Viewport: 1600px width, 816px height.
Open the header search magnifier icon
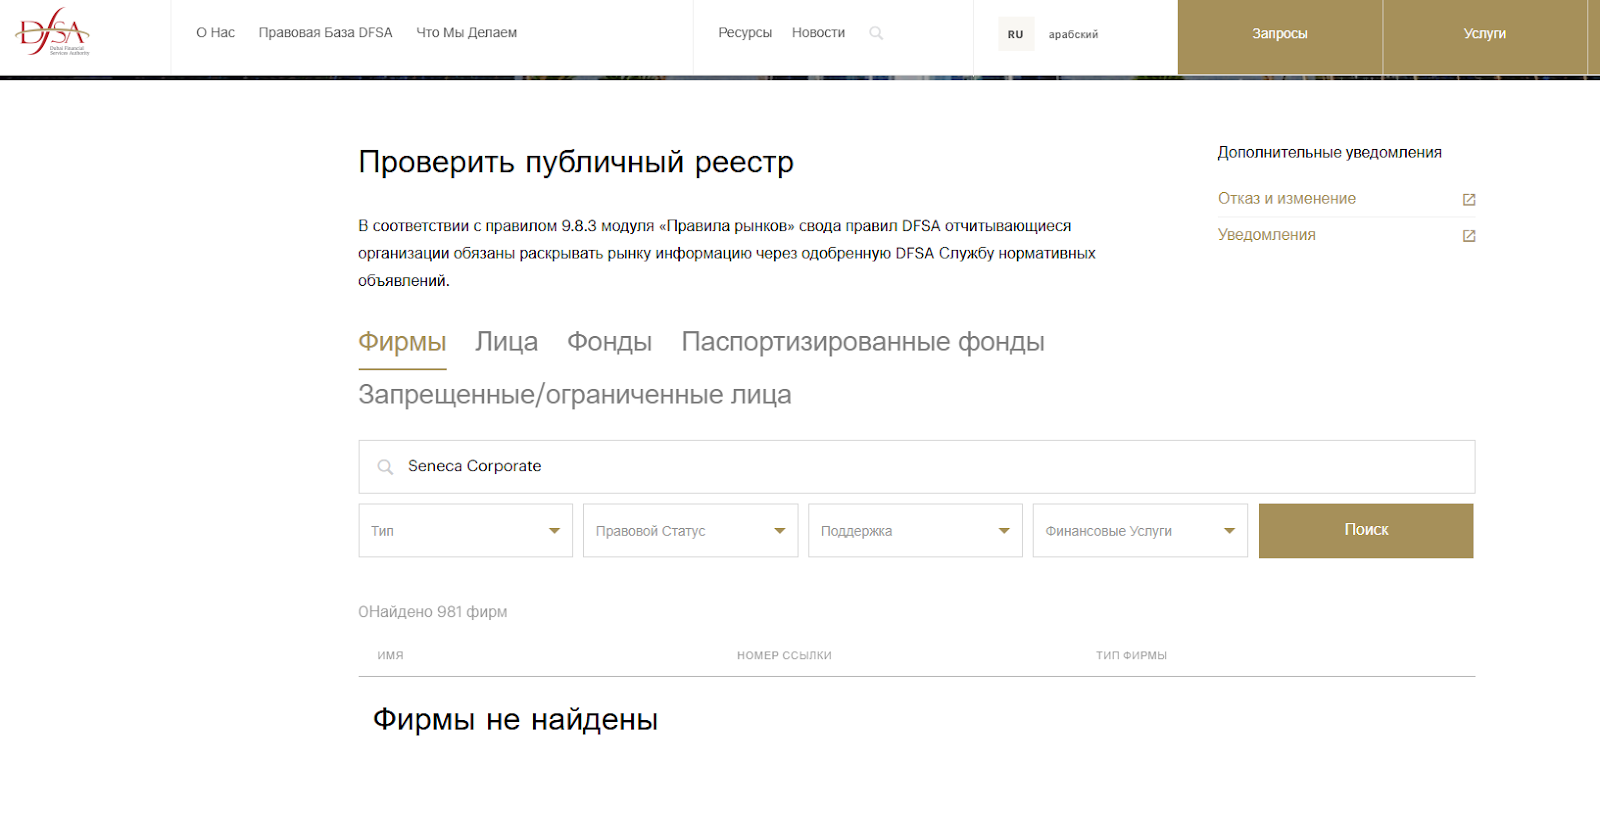[x=876, y=33]
